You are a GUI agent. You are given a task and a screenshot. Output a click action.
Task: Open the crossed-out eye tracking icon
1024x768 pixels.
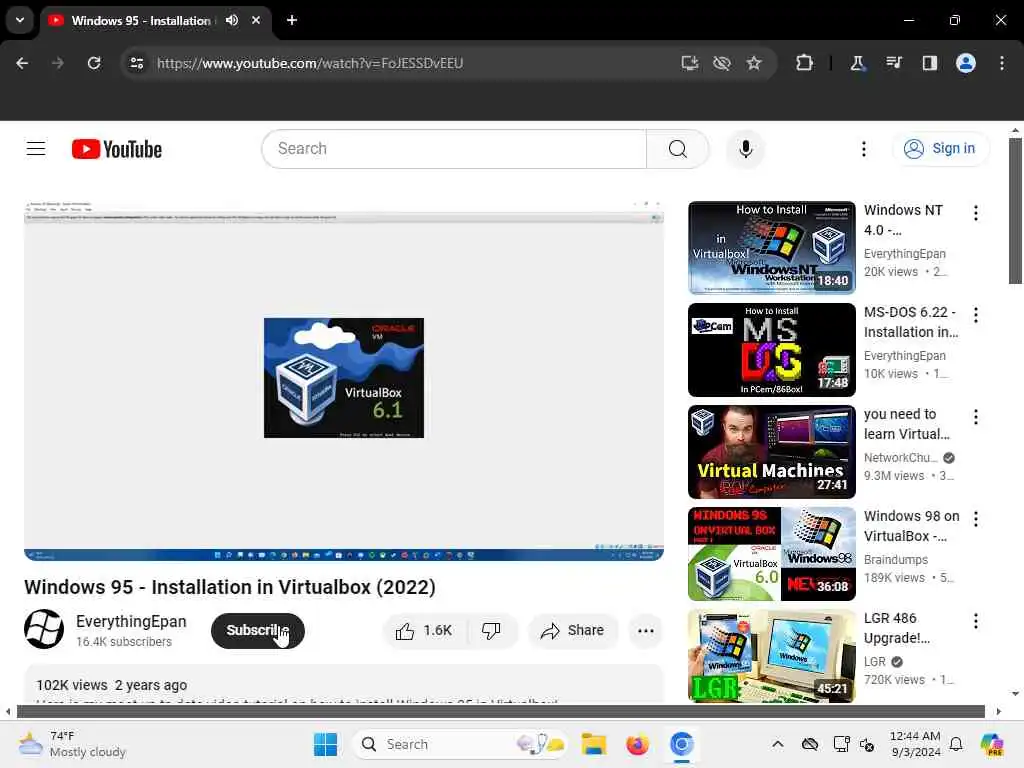coord(722,63)
